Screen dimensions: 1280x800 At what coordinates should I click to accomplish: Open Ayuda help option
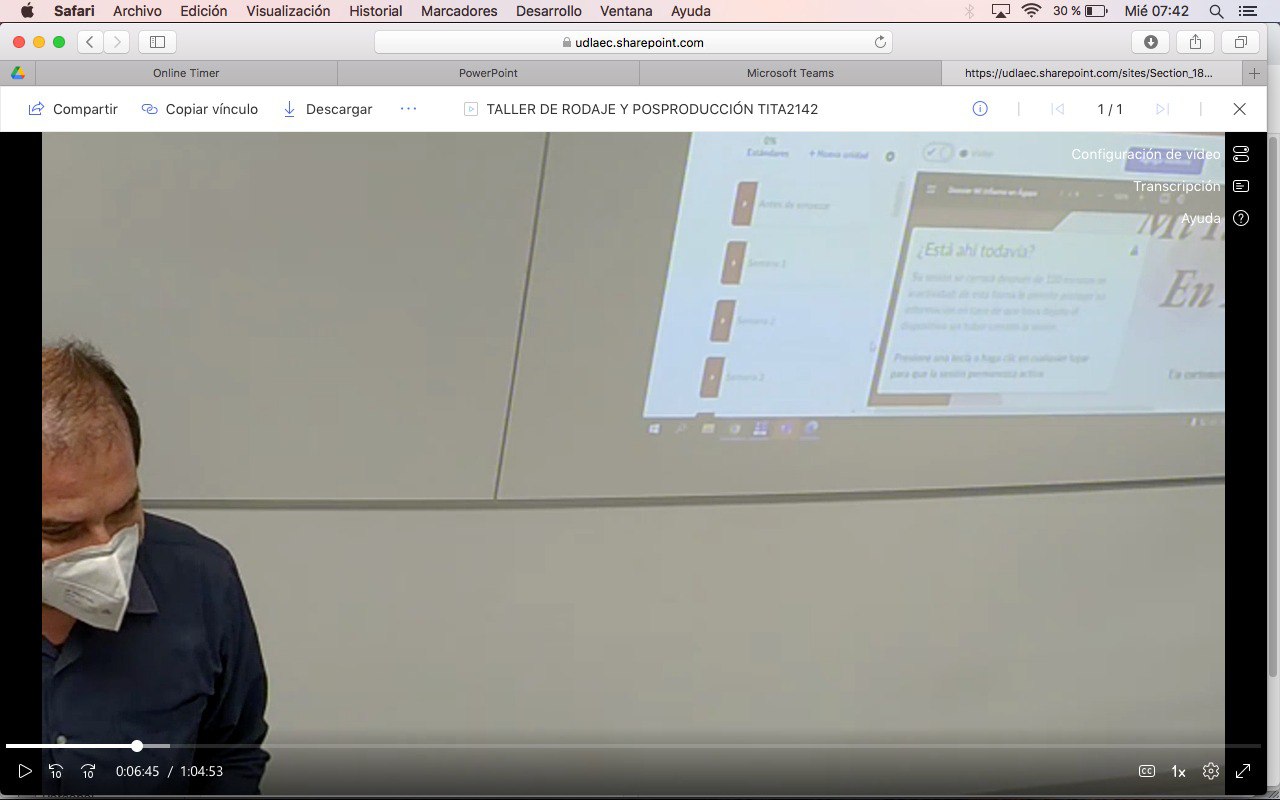[x=1241, y=218]
